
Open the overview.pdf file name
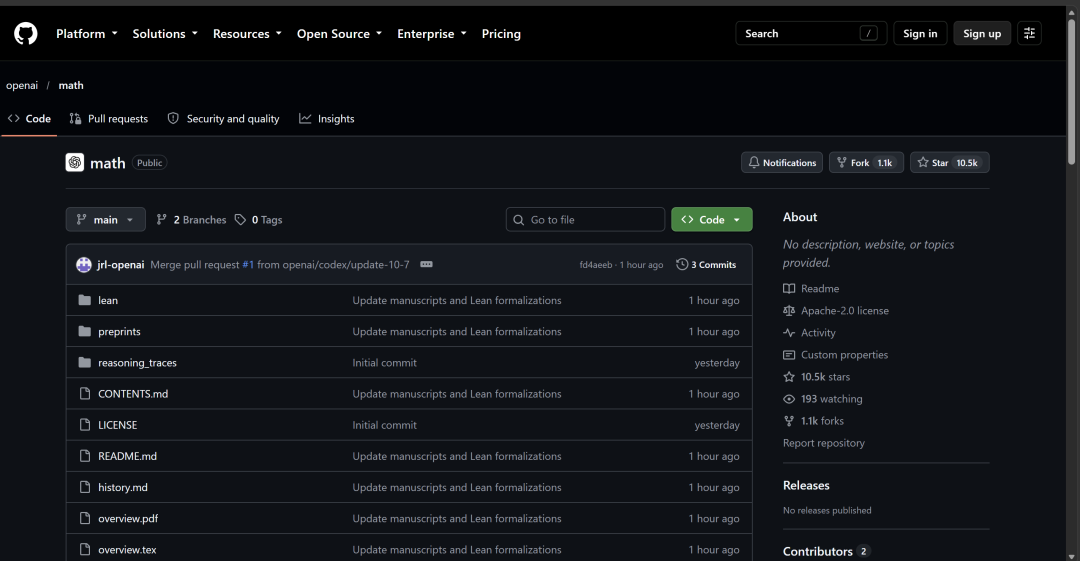pyautogui.click(x=128, y=518)
